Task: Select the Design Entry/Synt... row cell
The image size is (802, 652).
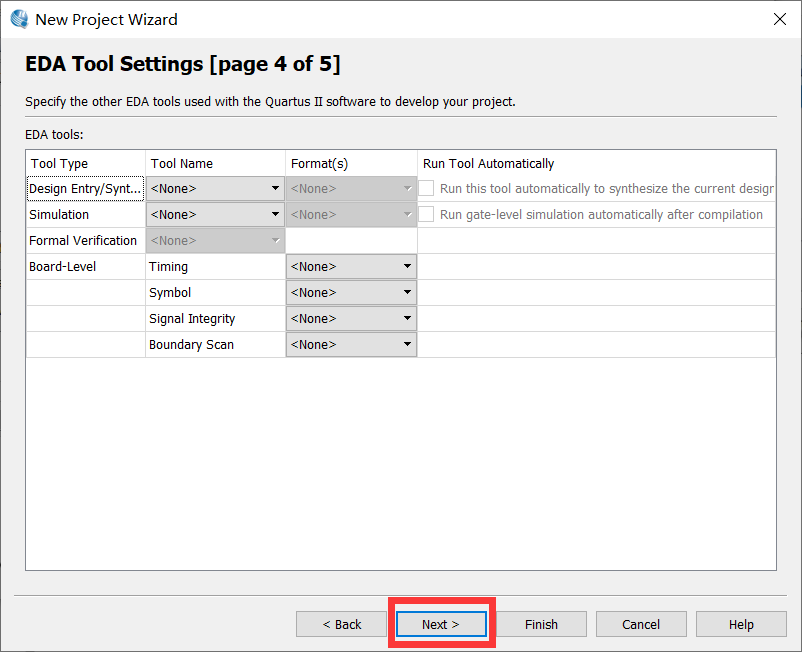Action: tap(85, 189)
